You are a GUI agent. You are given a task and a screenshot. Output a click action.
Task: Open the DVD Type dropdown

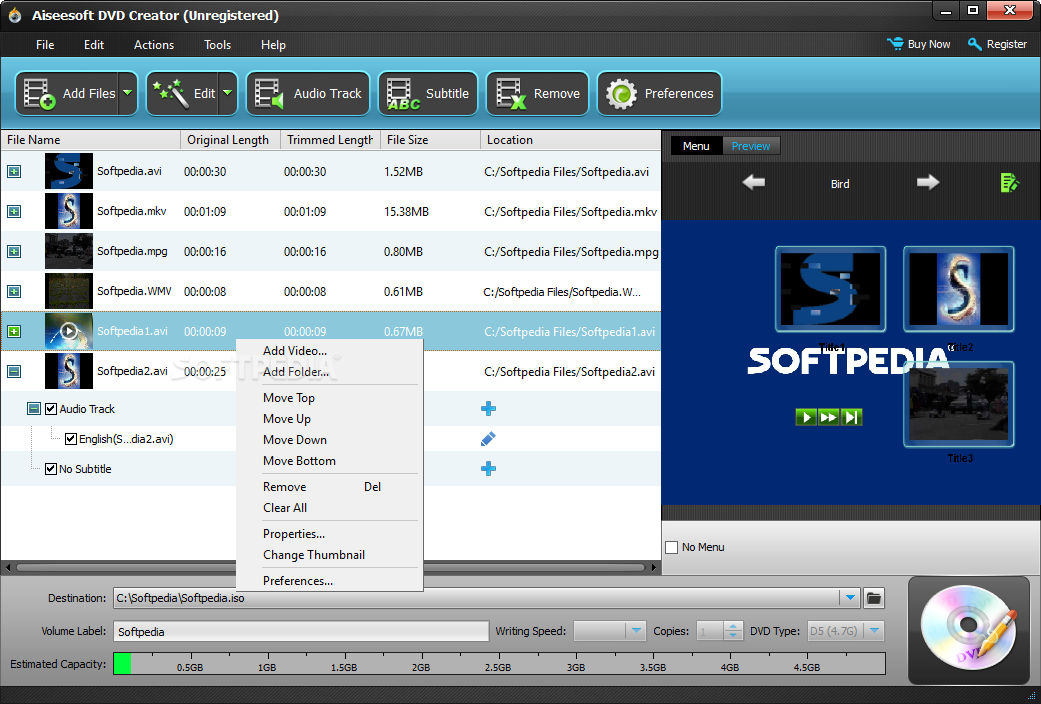pyautogui.click(x=875, y=630)
